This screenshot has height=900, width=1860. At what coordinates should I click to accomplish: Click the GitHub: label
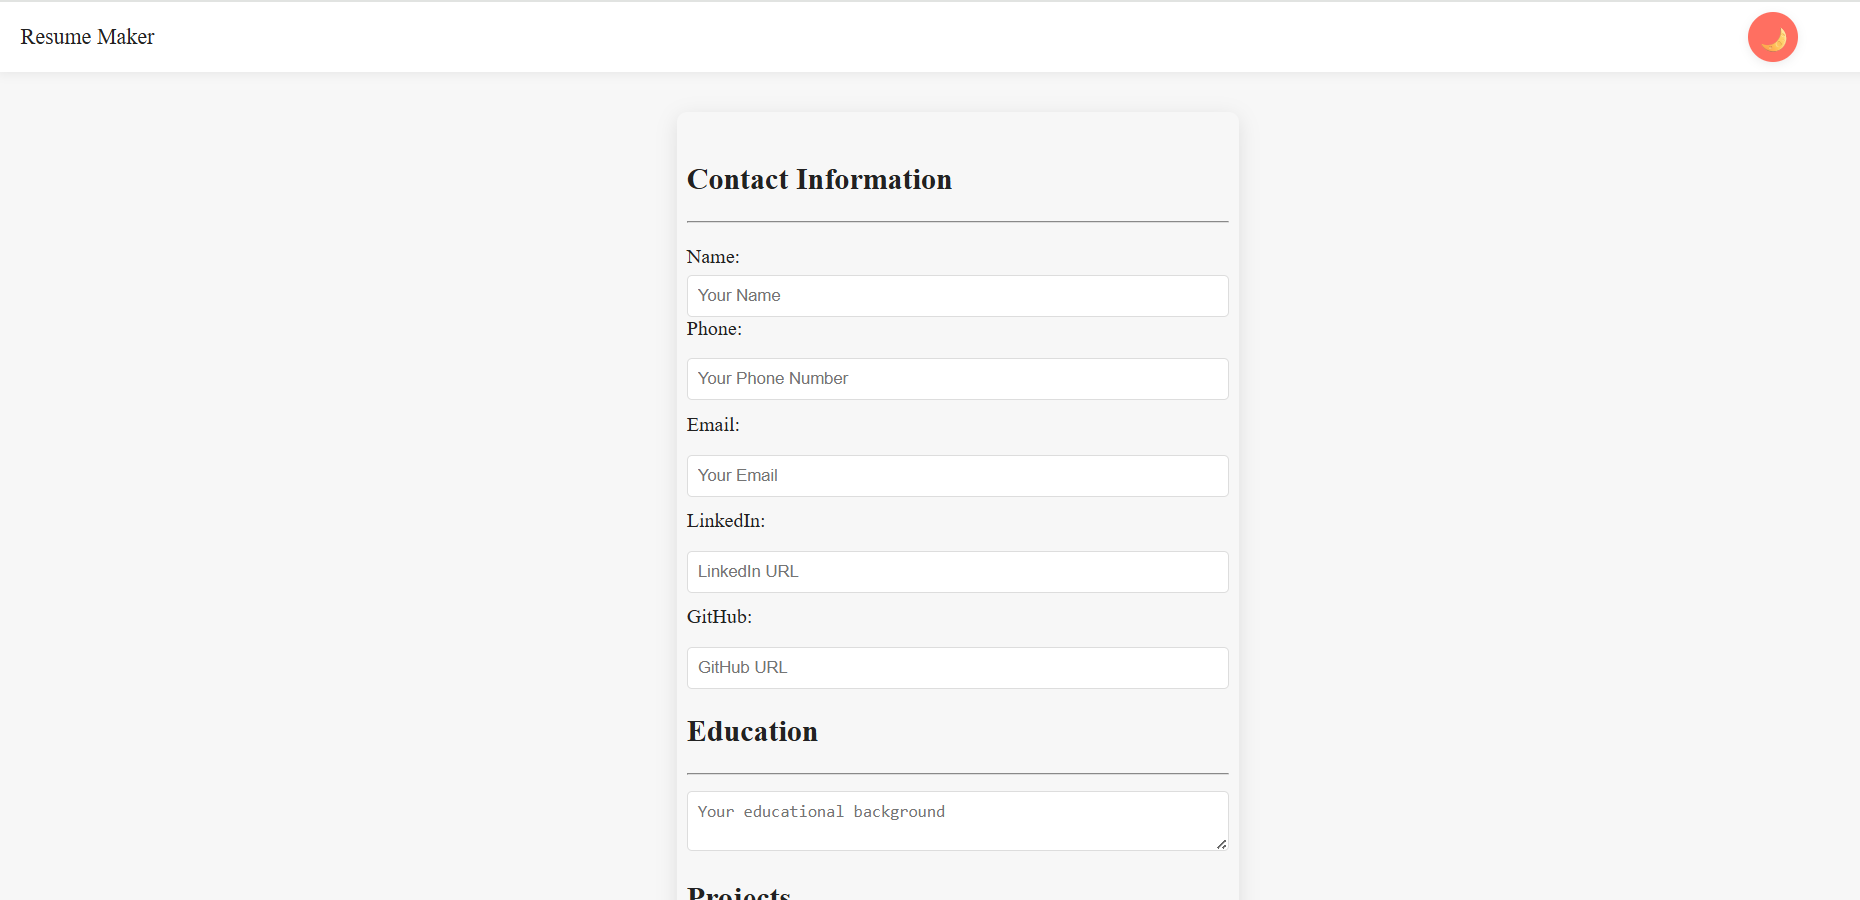coord(719,617)
